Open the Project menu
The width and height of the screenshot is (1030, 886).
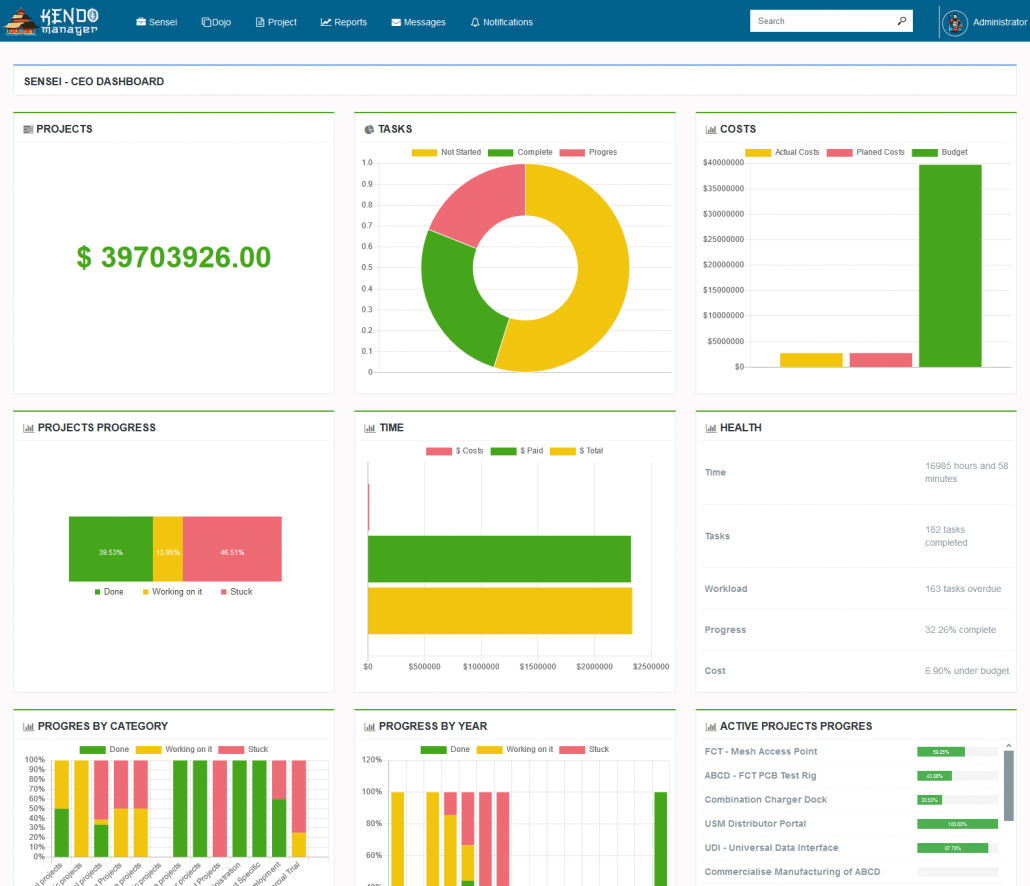(x=276, y=21)
